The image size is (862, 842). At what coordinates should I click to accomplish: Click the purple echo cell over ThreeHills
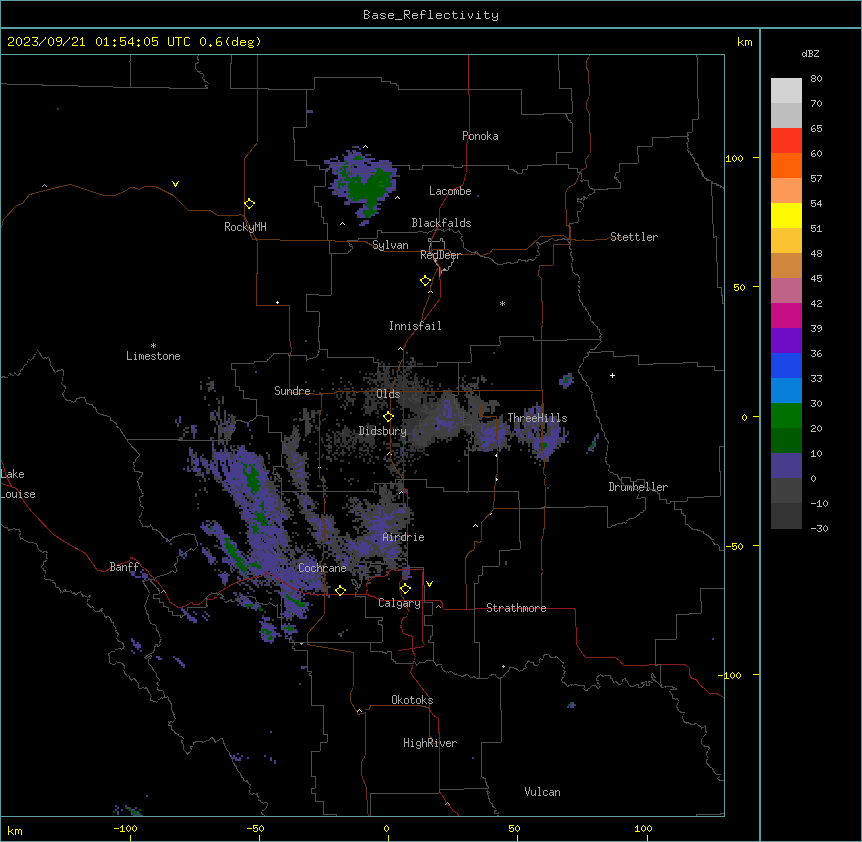(x=541, y=433)
